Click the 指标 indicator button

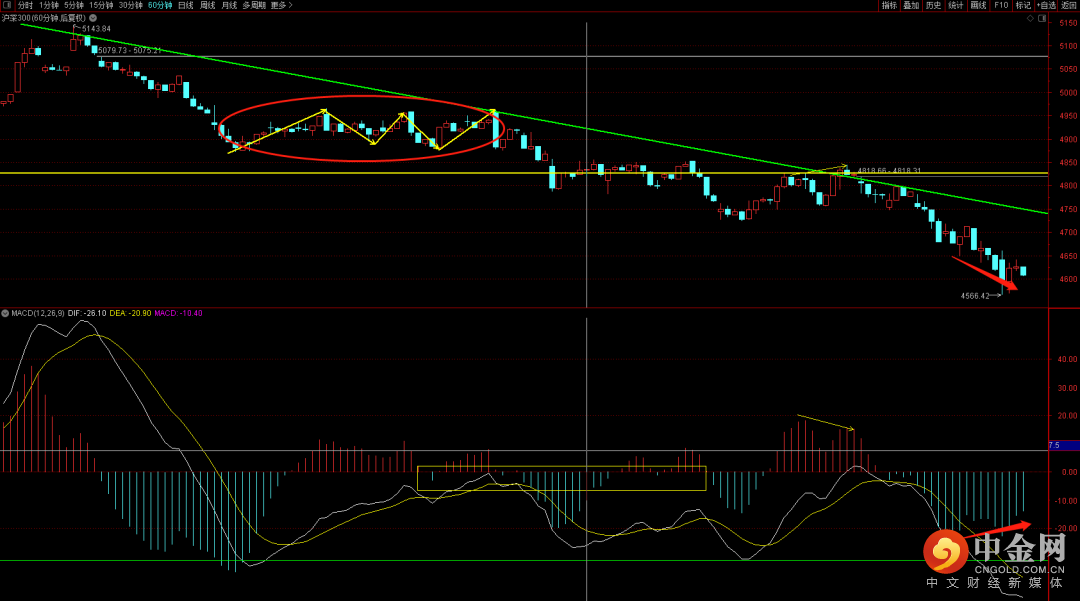point(889,5)
